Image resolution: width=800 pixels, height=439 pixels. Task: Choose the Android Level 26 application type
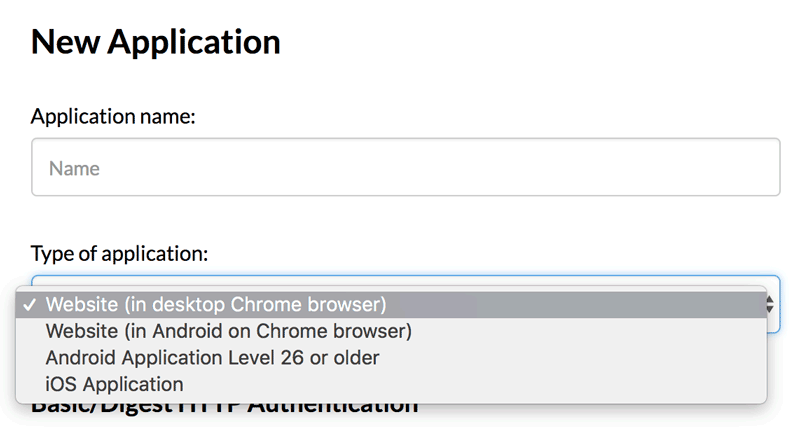[212, 357]
